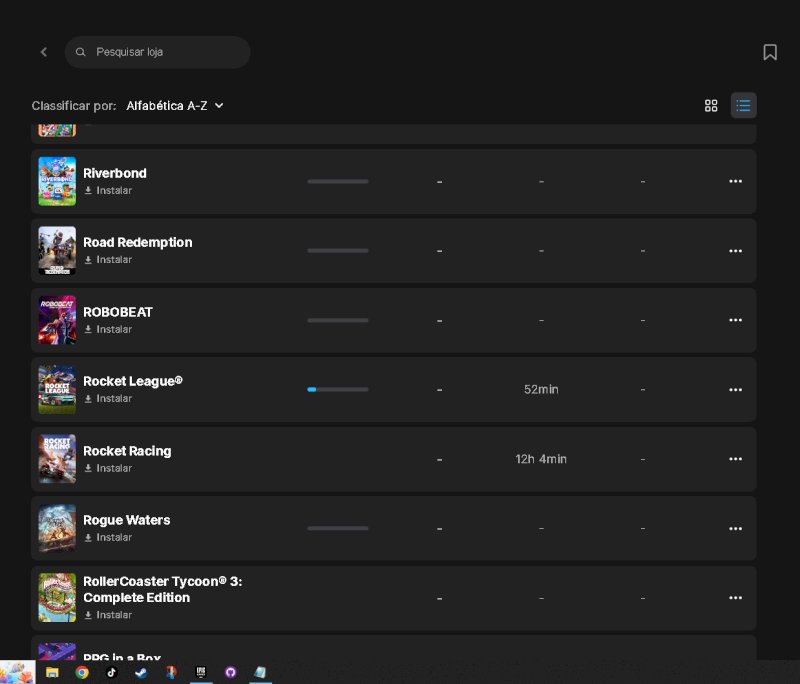Screen dimensions: 800x684
Task: Open the three-dot menu for Rocket League
Action: [735, 390]
